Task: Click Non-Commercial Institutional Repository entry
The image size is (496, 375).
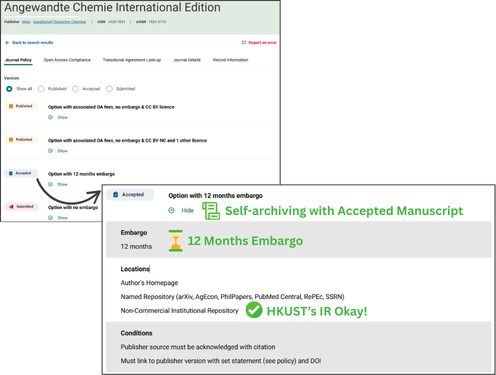Action: (179, 311)
